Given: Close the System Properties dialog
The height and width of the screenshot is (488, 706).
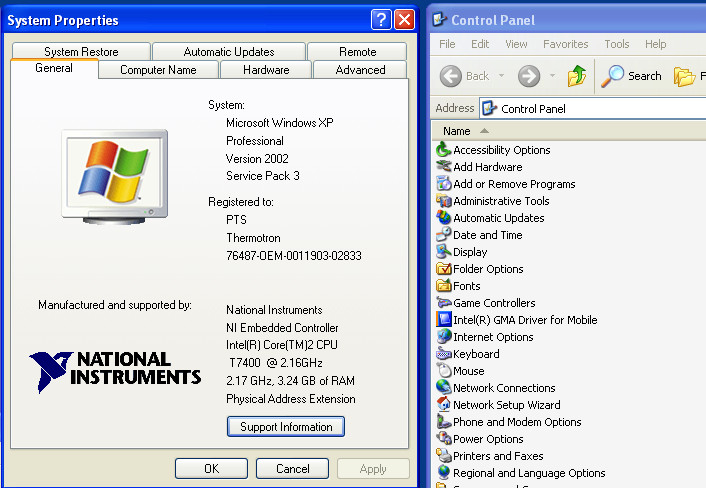Looking at the screenshot, I should (404, 20).
